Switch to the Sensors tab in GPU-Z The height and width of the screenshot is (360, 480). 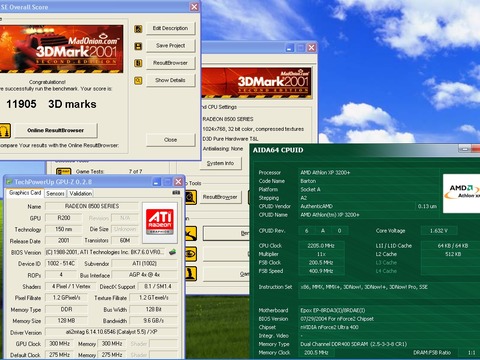click(x=55, y=193)
